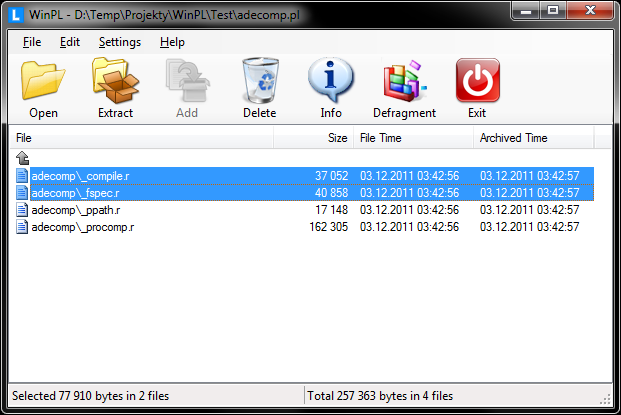Sort by the File column header

[x=141, y=138]
